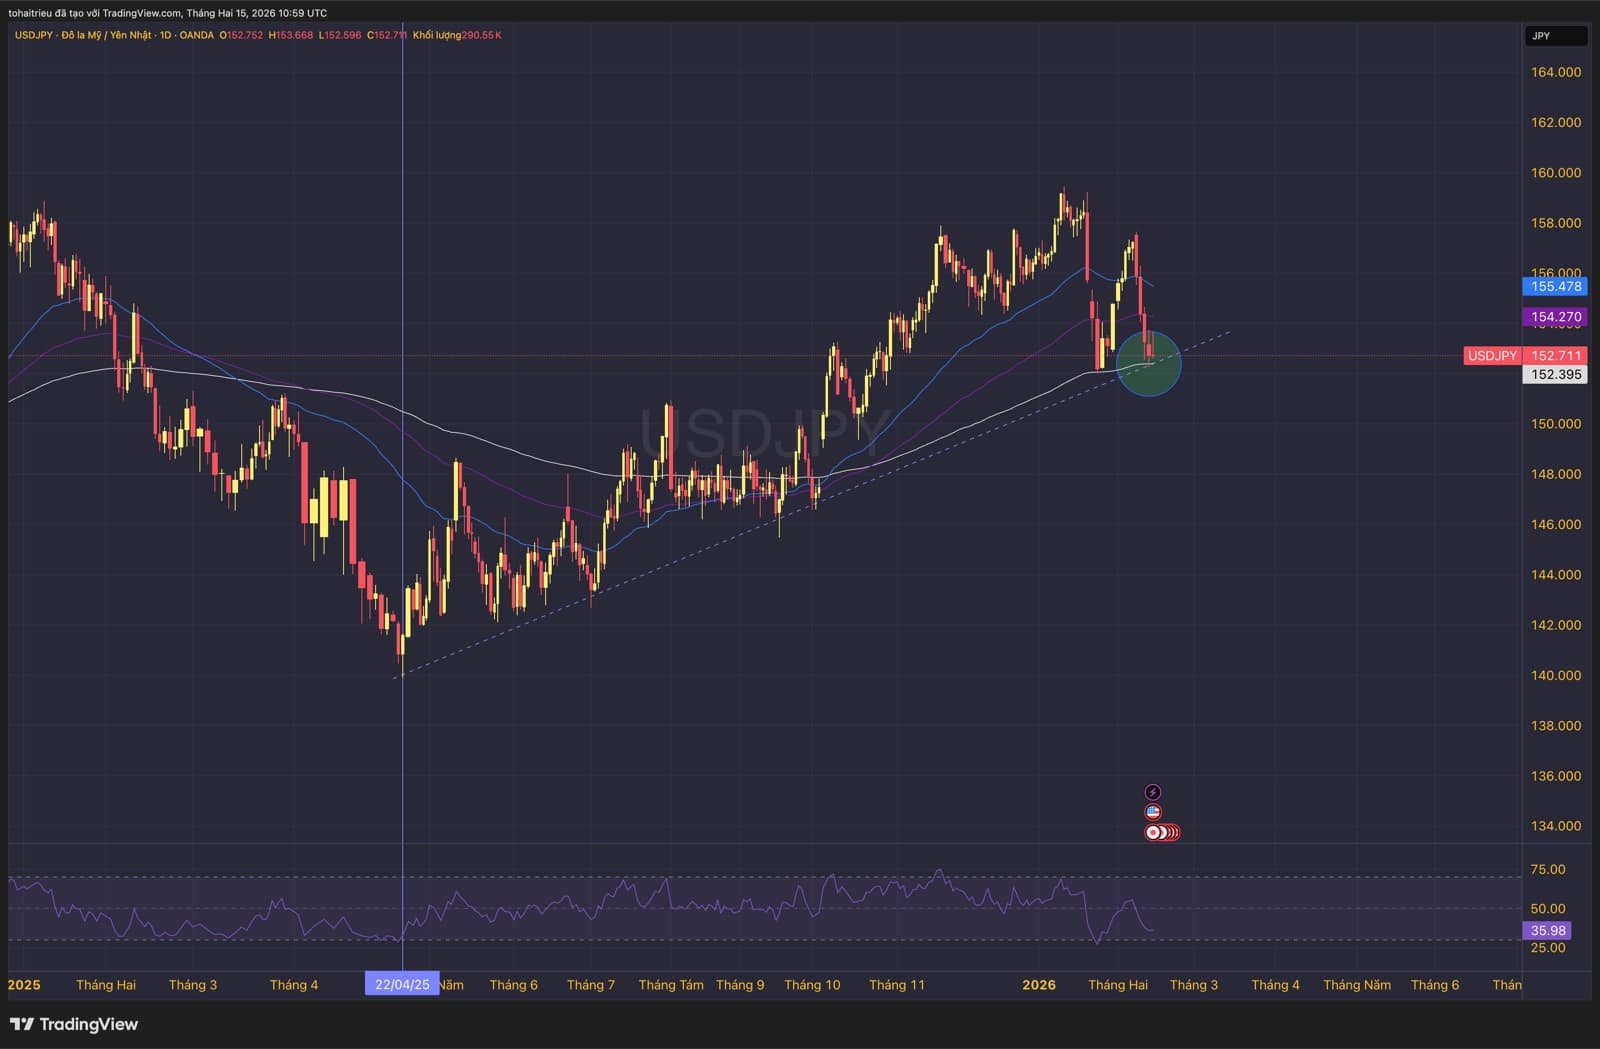
Task: Click the blue 155.478 moving average price label
Action: [x=1554, y=287]
